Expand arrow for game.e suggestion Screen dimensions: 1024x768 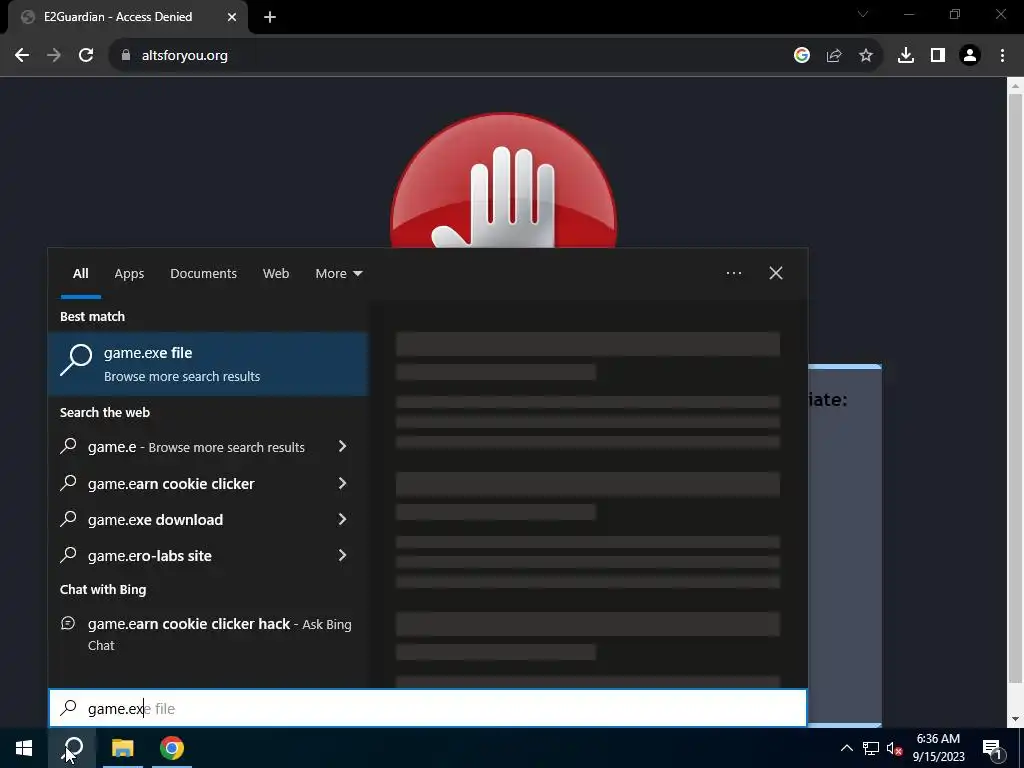click(x=342, y=446)
